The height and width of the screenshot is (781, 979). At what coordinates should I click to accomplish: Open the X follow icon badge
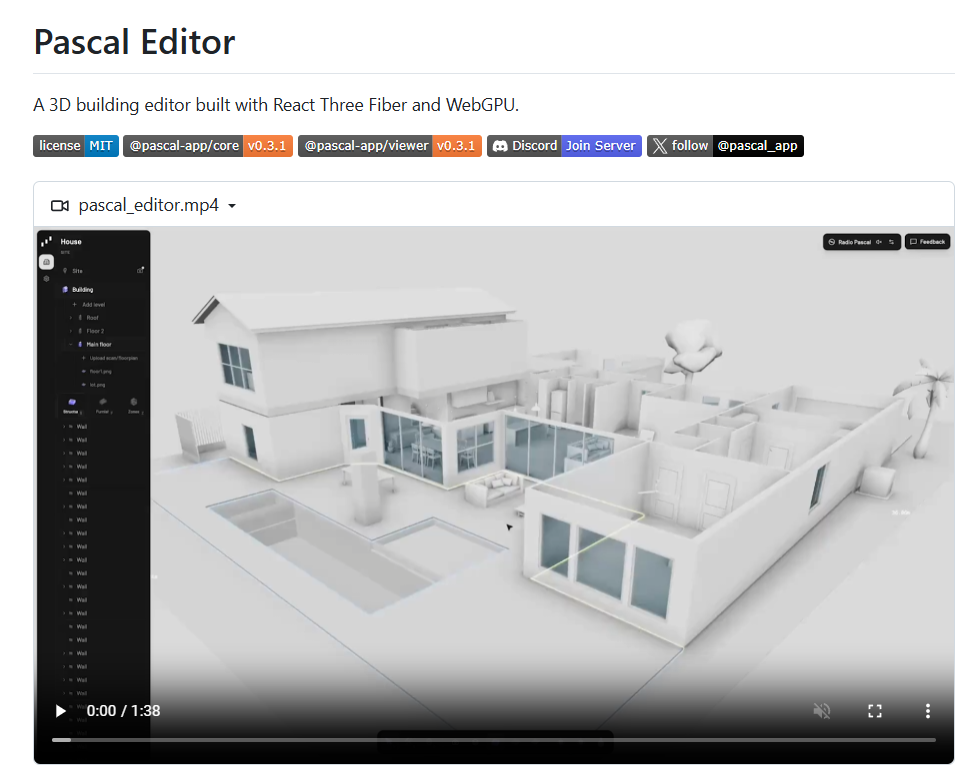click(x=661, y=146)
